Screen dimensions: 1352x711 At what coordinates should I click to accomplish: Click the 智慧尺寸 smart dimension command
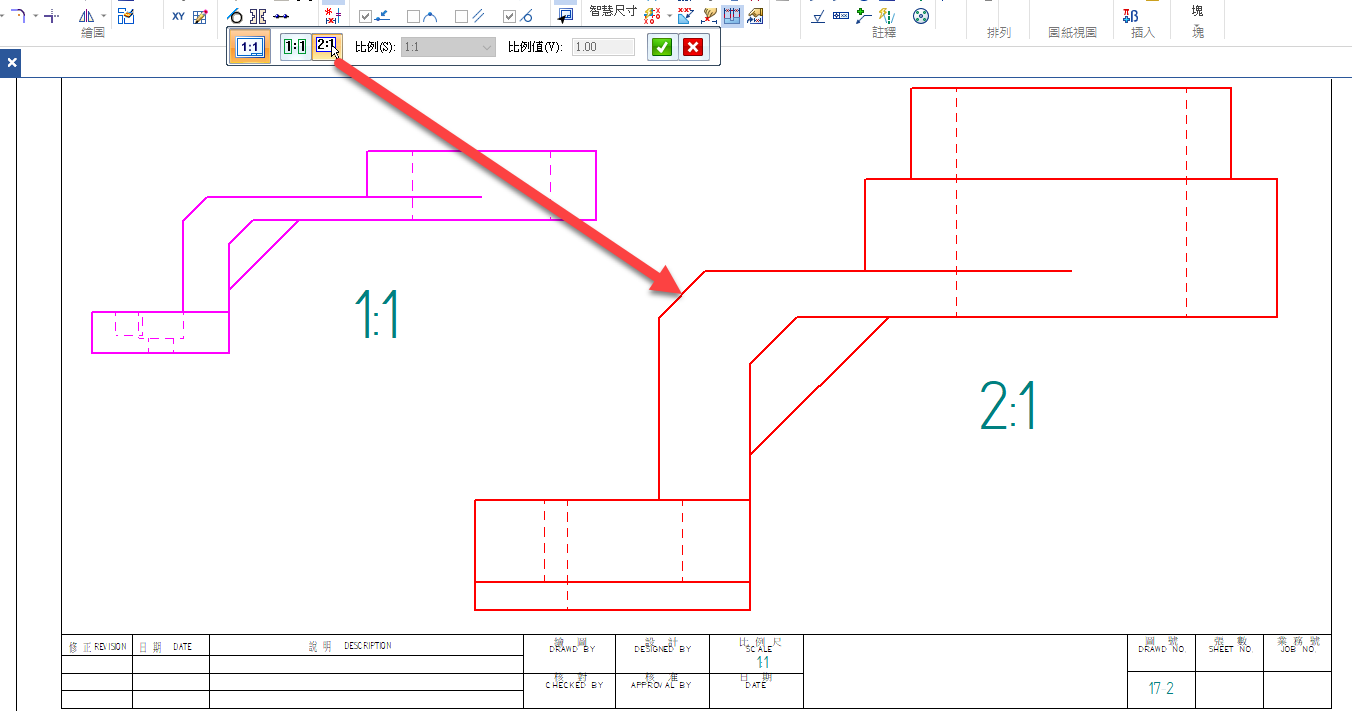(612, 11)
